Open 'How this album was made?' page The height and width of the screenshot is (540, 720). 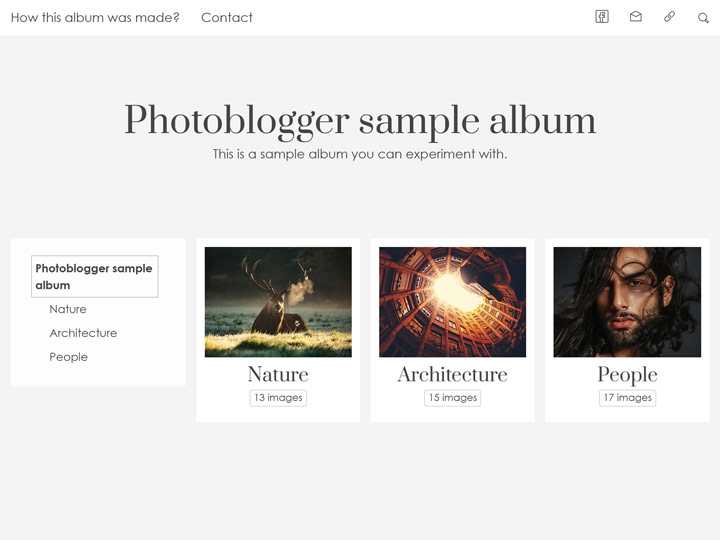pos(95,17)
